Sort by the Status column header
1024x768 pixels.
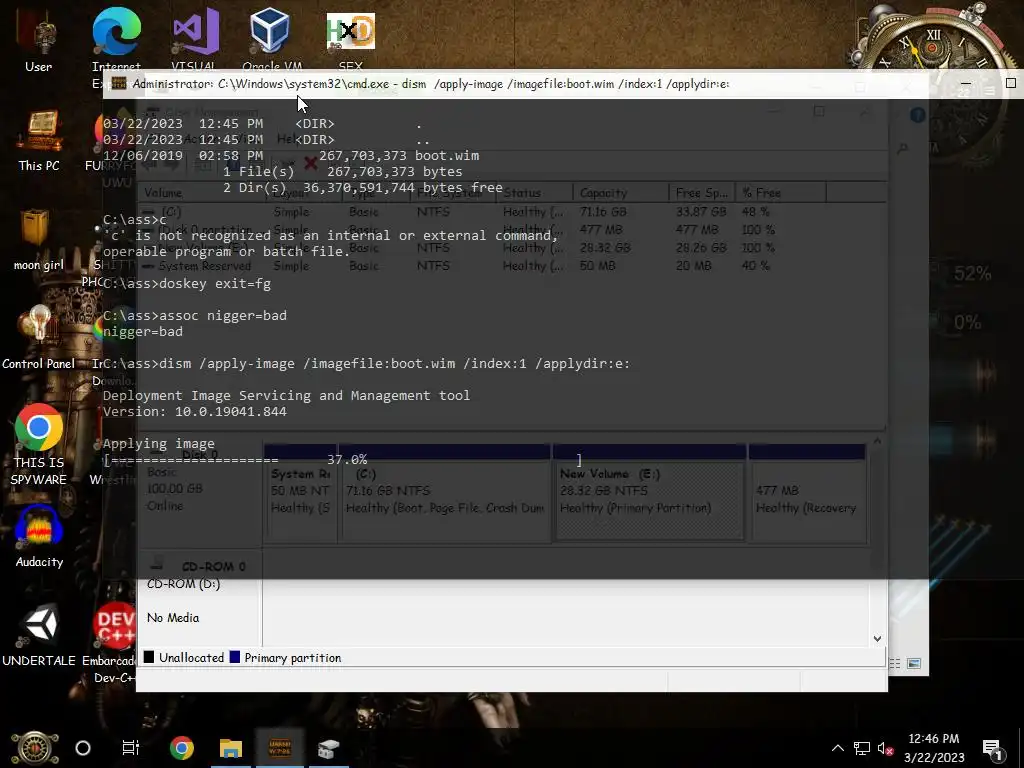click(536, 193)
